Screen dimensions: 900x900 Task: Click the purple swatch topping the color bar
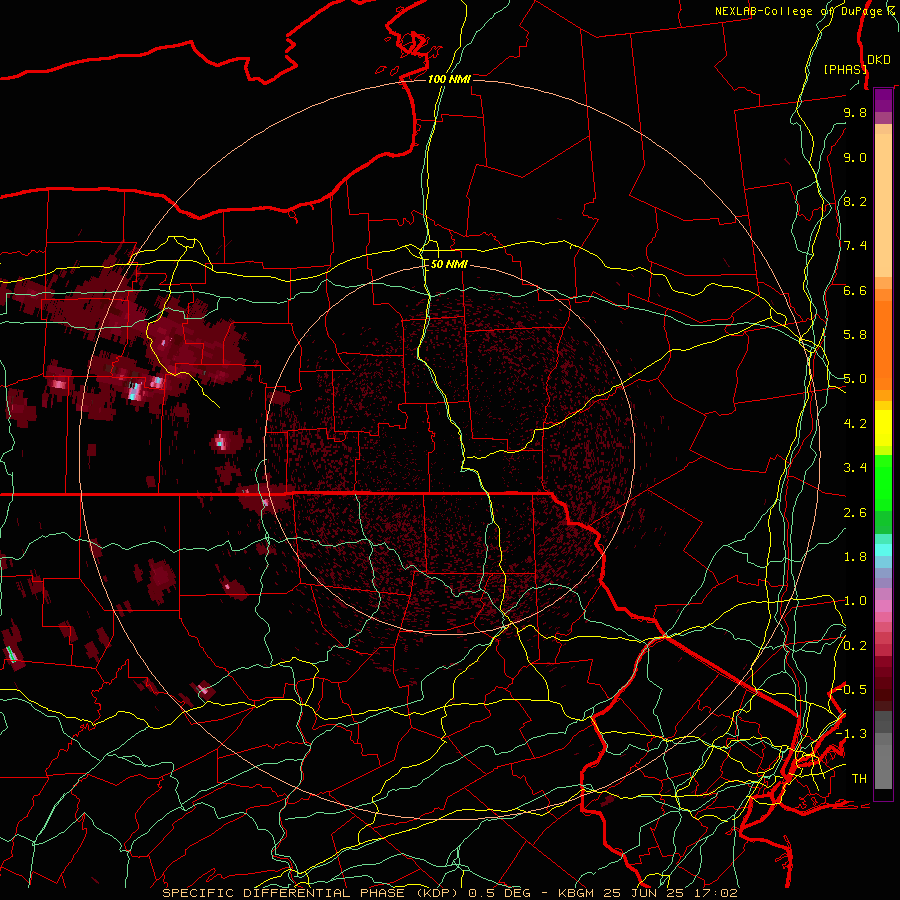click(x=883, y=101)
